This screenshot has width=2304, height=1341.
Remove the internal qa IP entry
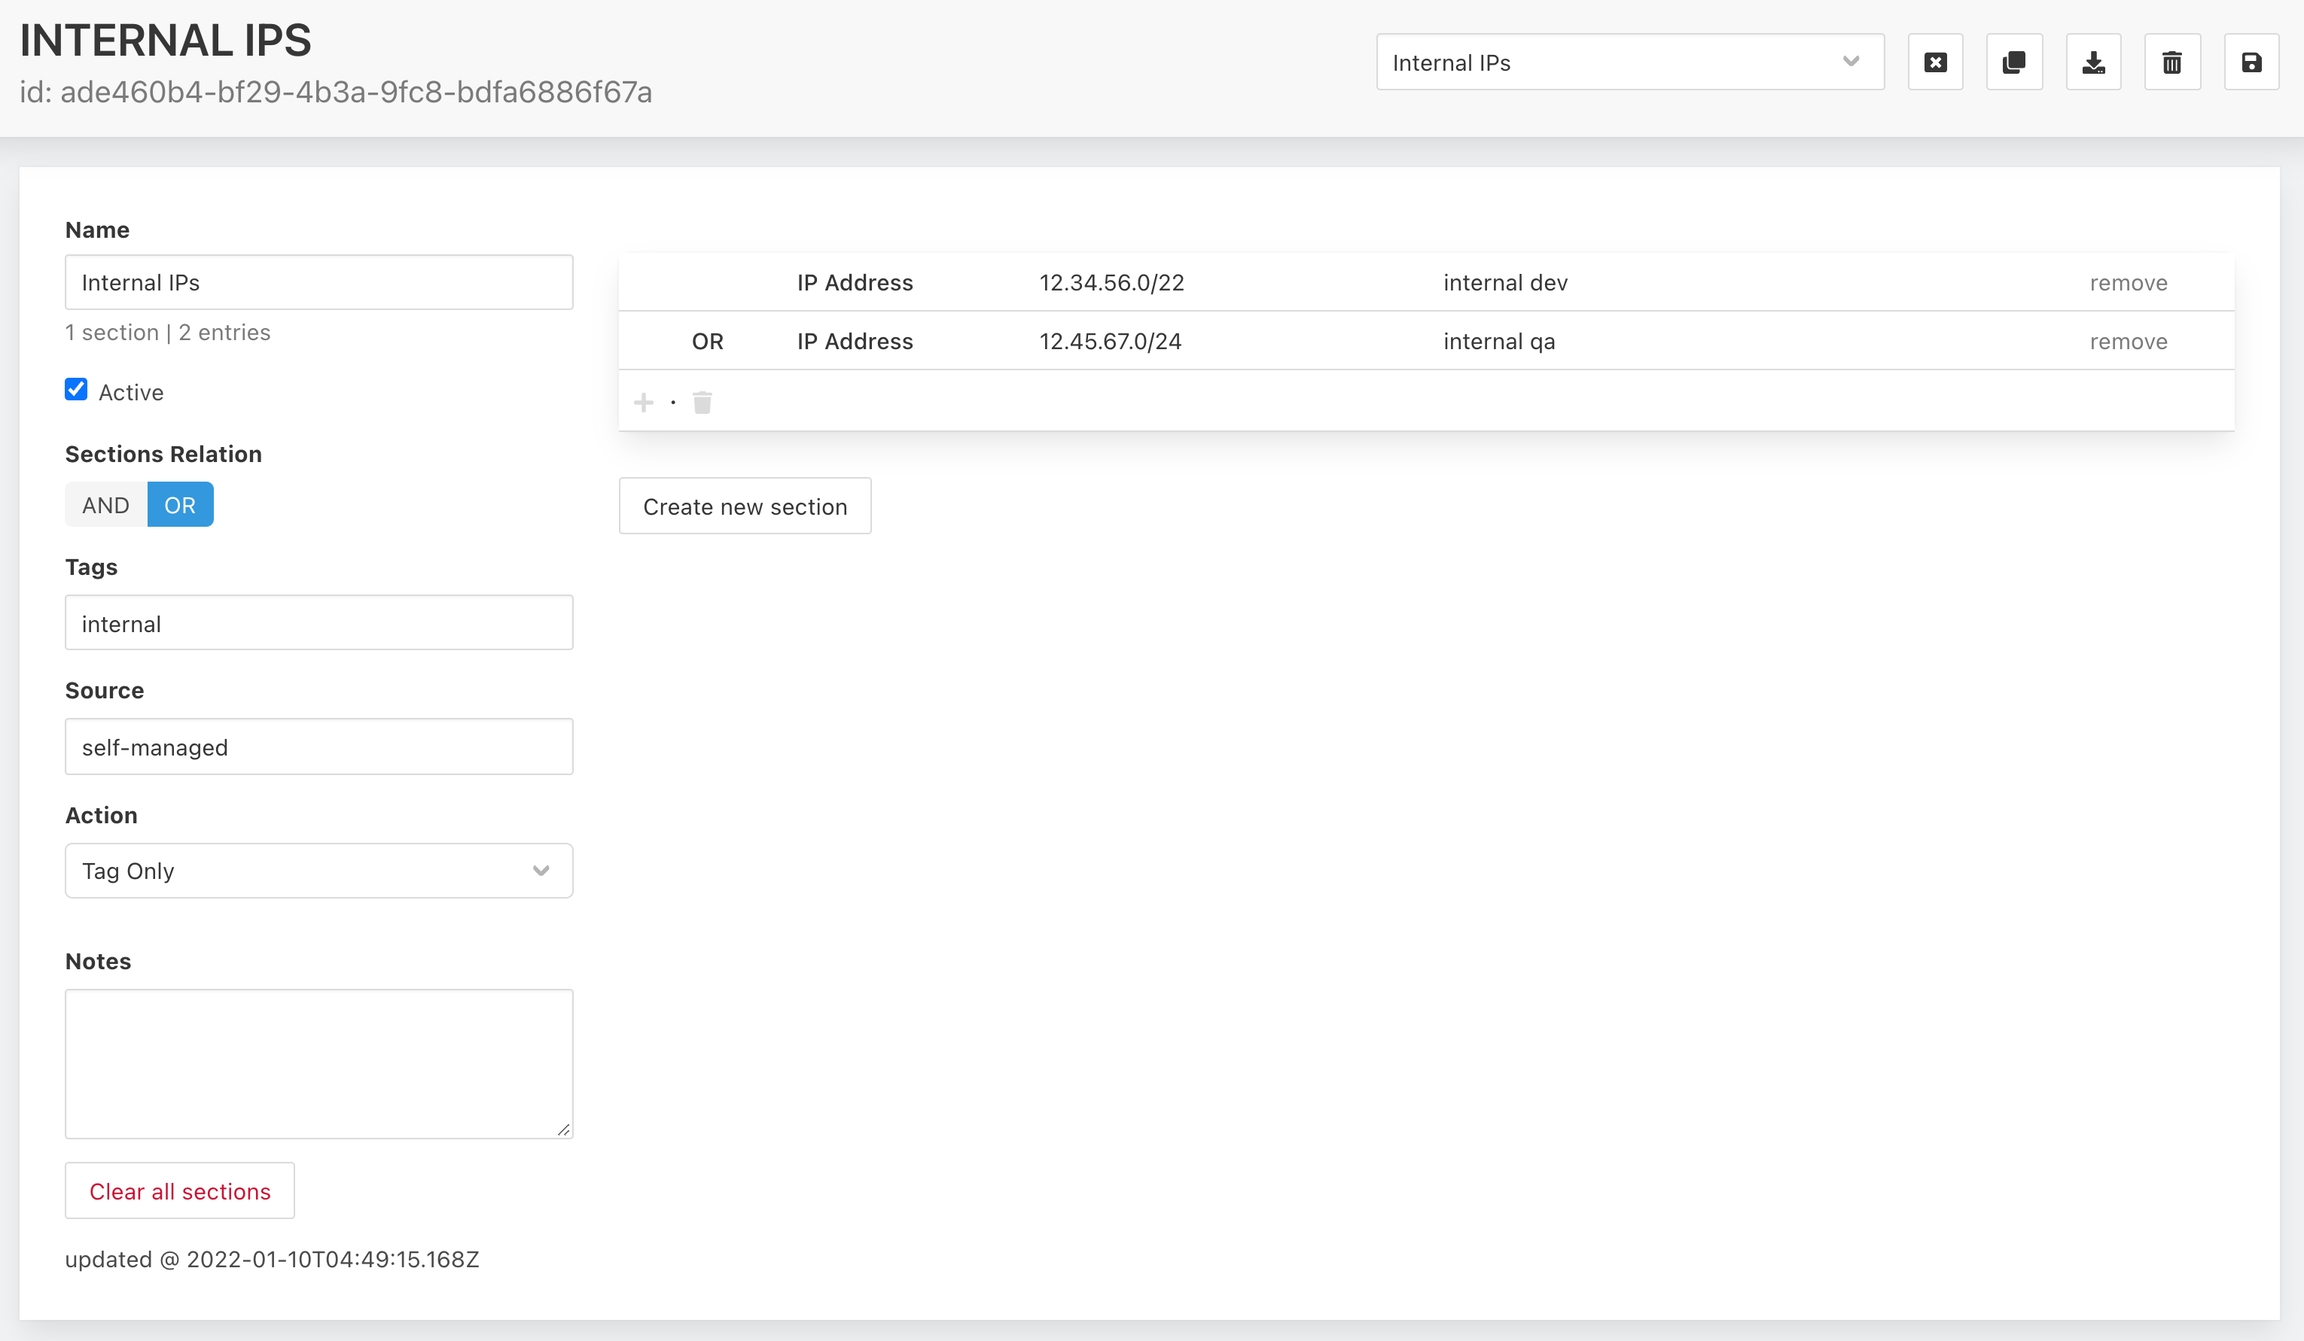click(x=2128, y=342)
